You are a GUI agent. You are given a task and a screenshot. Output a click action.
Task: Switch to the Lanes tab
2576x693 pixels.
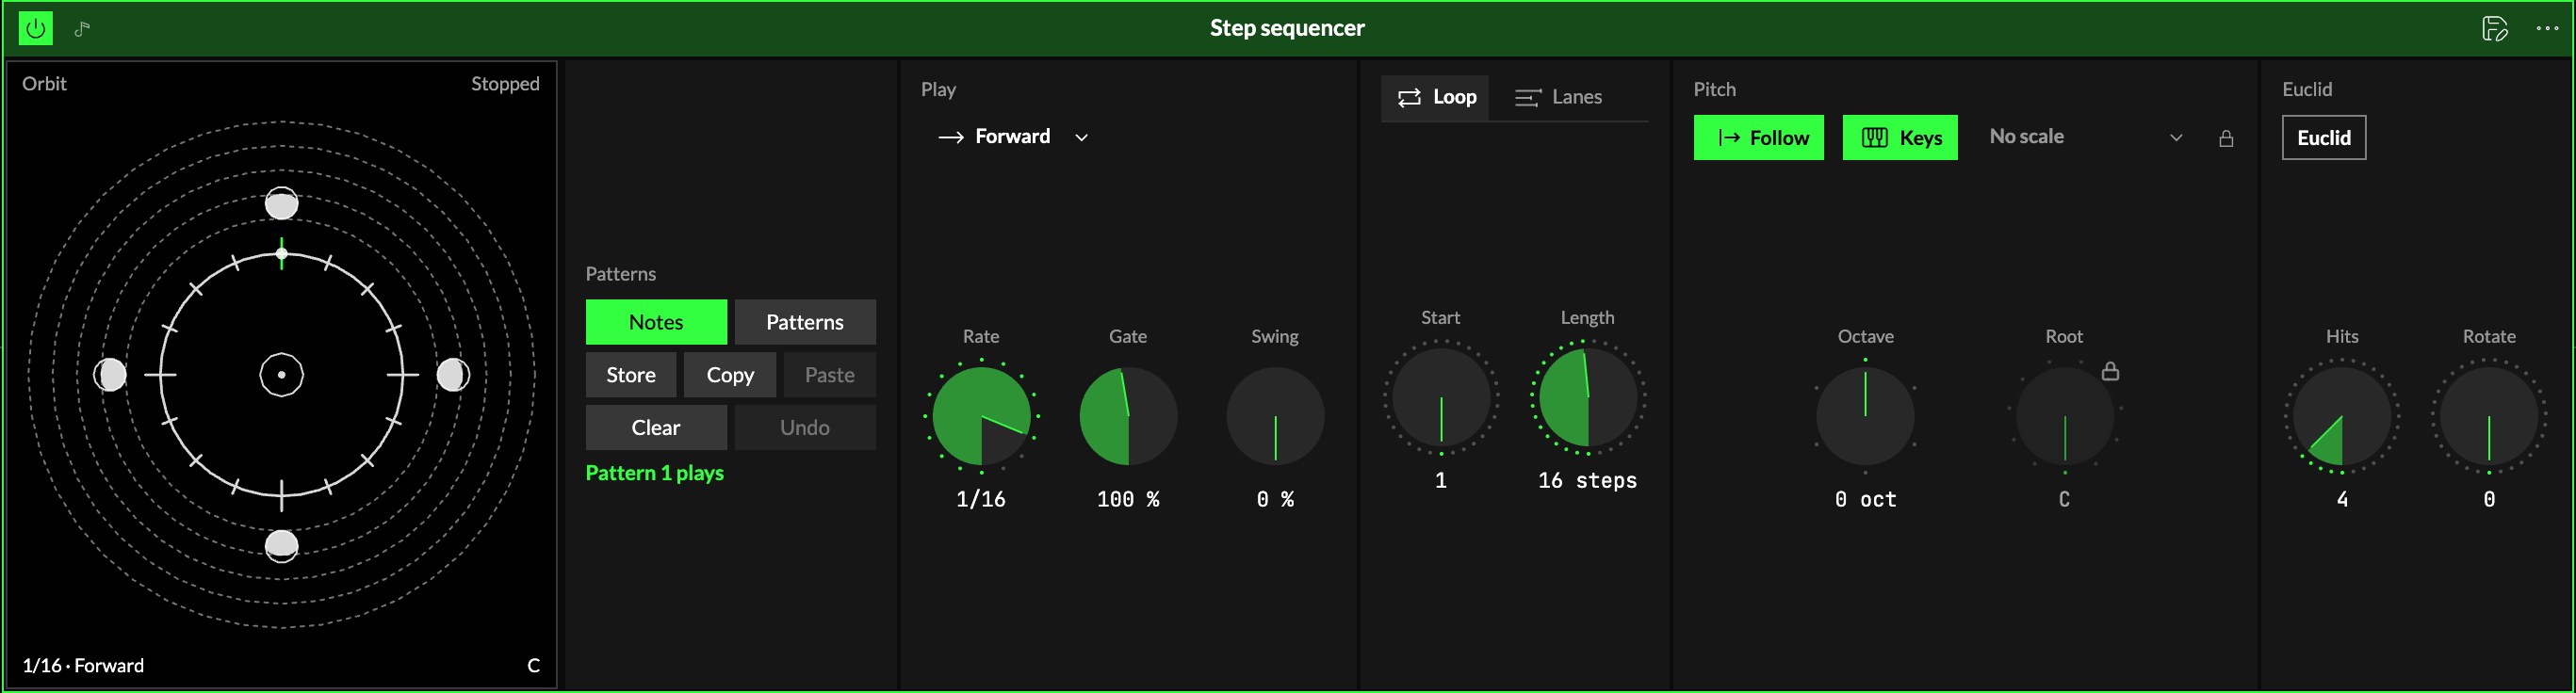1558,97
